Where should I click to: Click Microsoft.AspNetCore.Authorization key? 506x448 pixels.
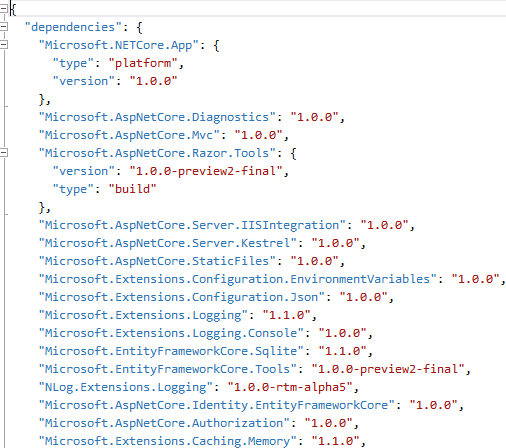coord(164,423)
